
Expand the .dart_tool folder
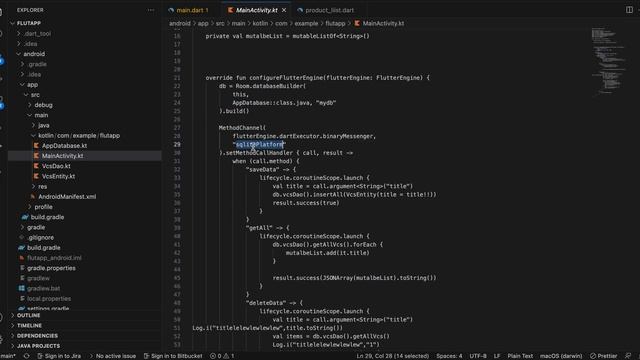point(37,33)
